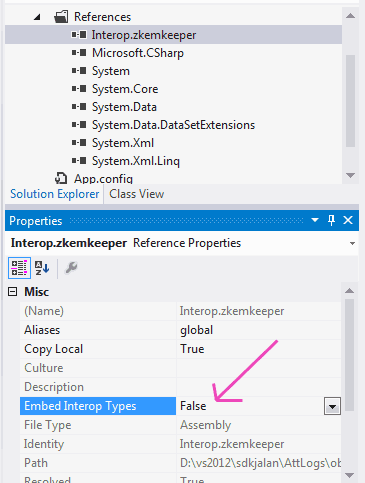Viewport: 365px width, 483px height.
Task: Select the App.config file icon
Action: [x=61, y=178]
